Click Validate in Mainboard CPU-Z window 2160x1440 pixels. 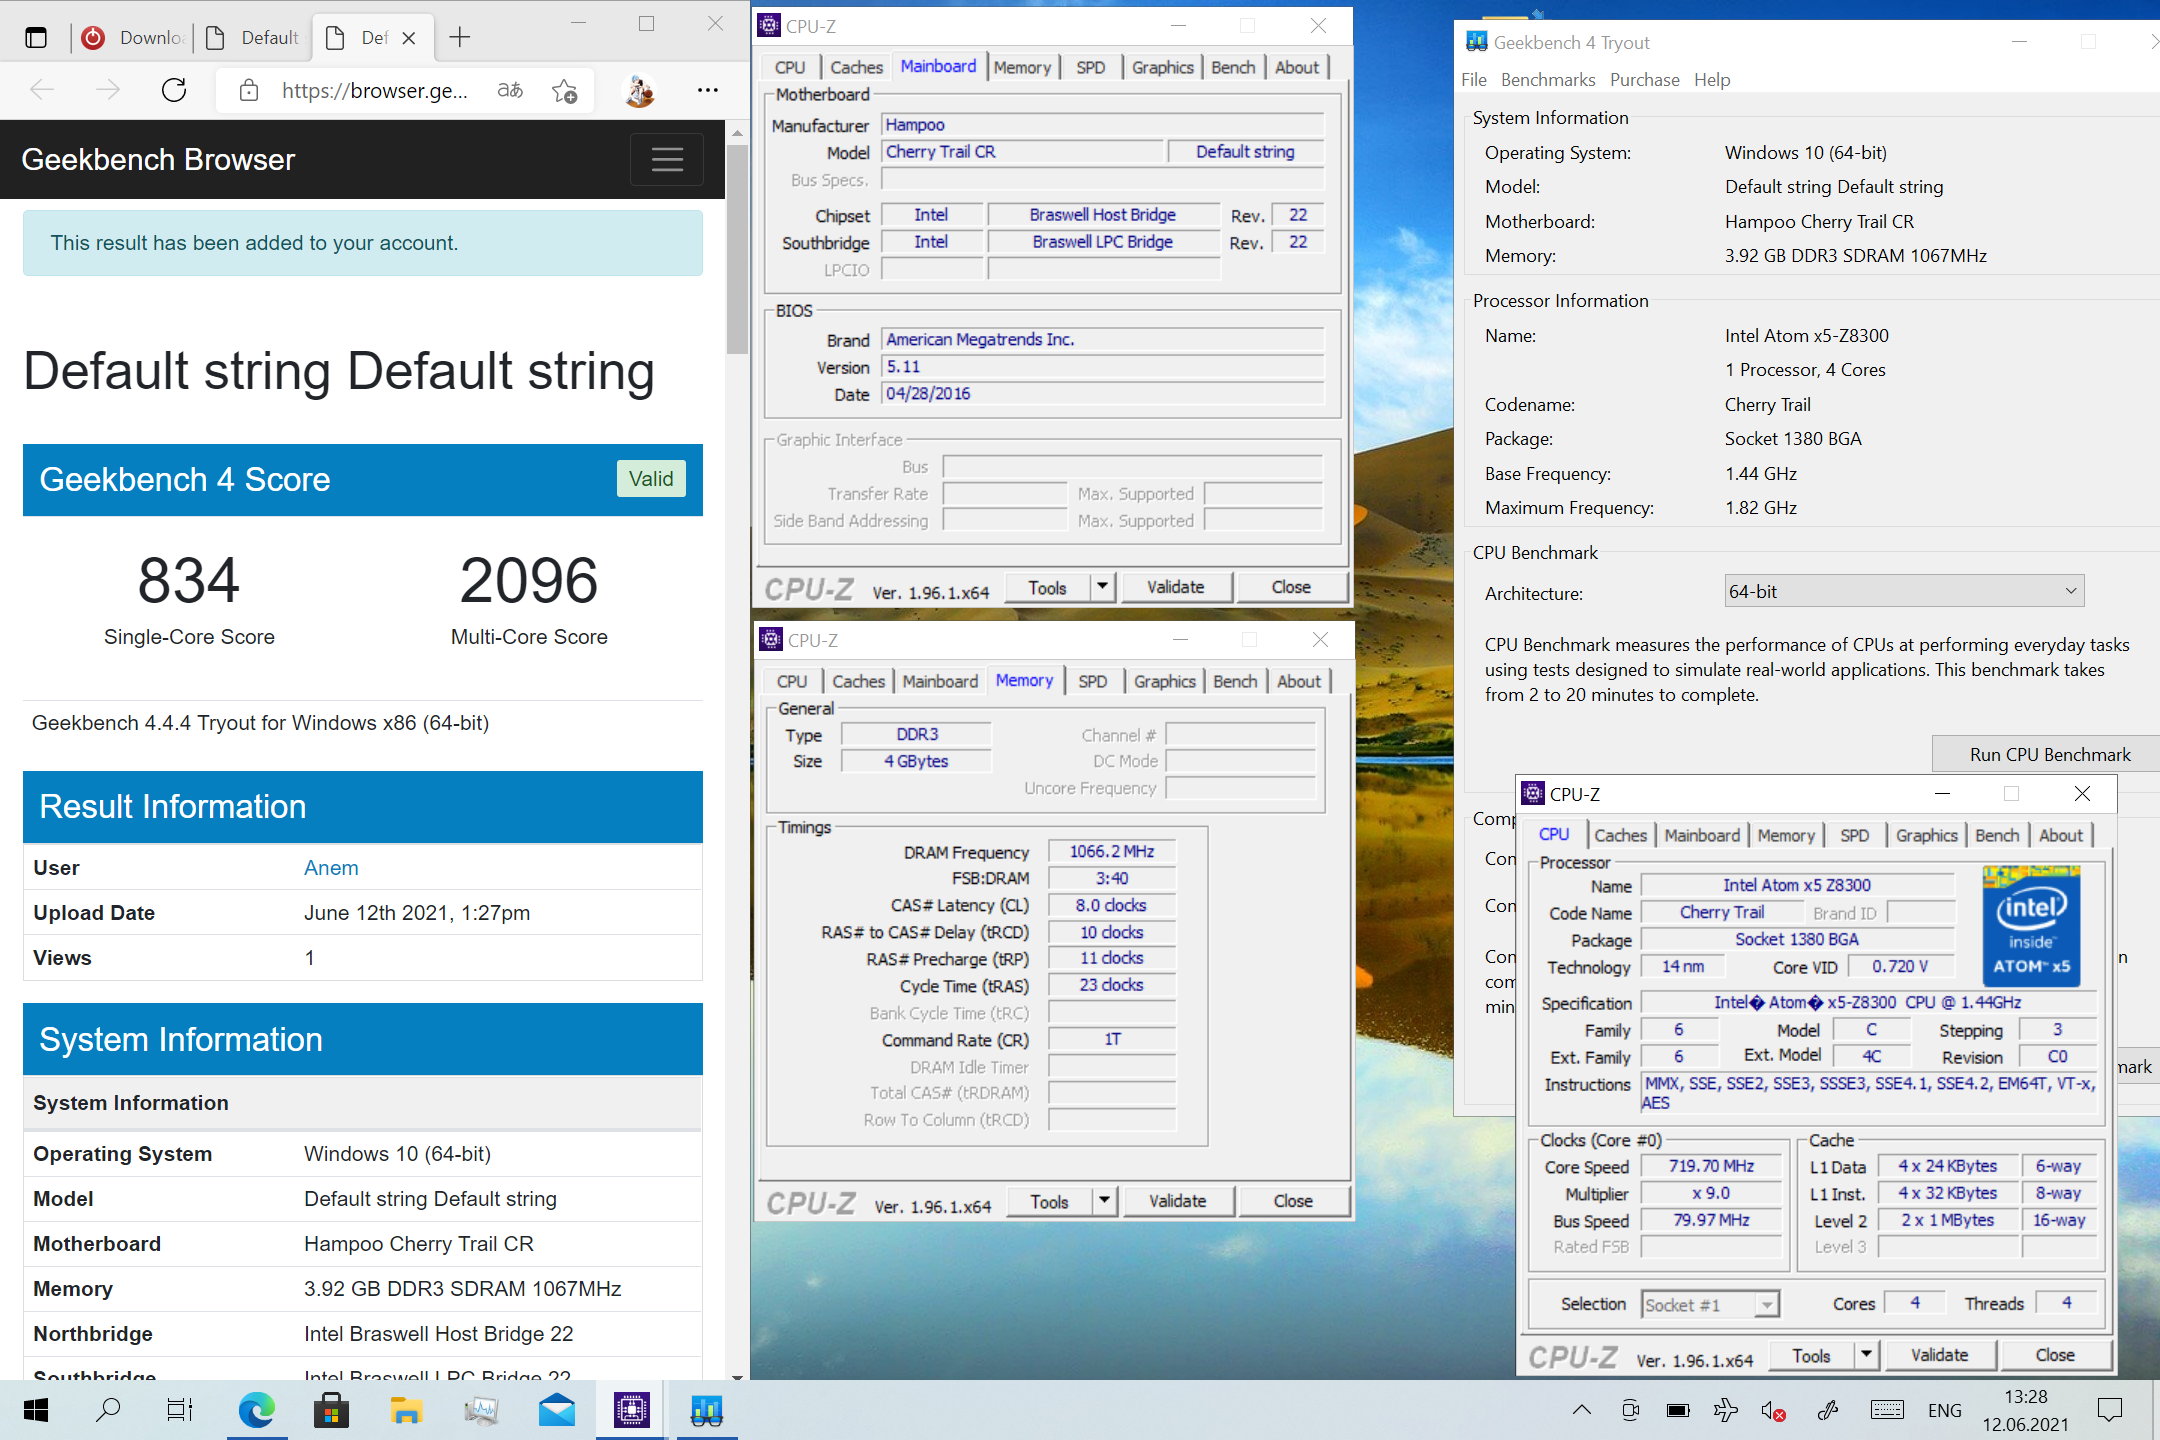(1176, 587)
